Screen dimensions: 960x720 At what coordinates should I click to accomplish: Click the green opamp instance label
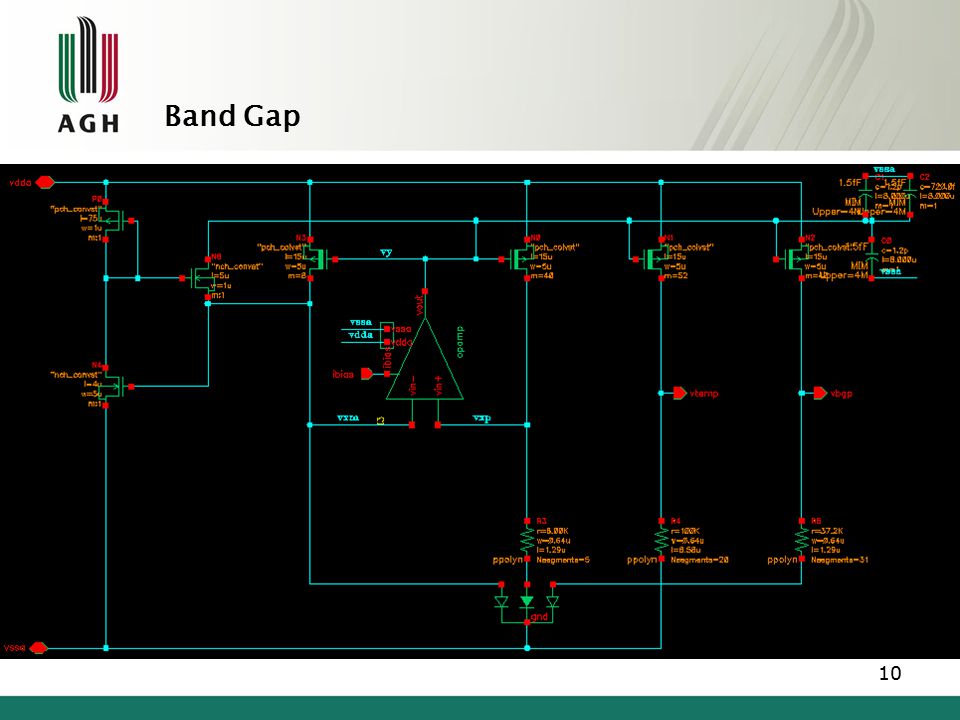[460, 342]
